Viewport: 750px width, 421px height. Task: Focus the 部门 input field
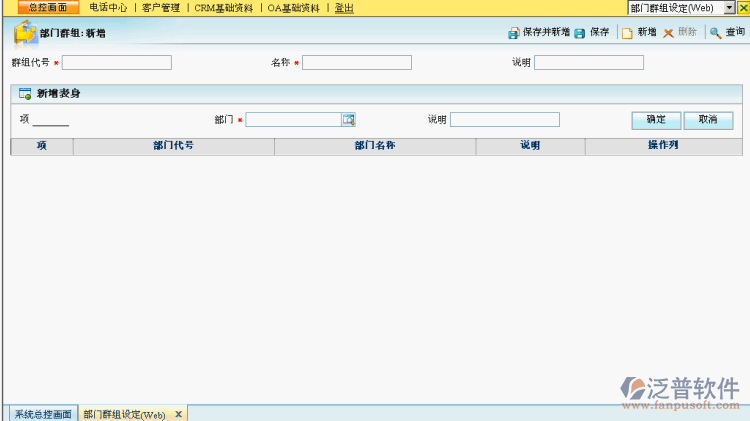[293, 120]
